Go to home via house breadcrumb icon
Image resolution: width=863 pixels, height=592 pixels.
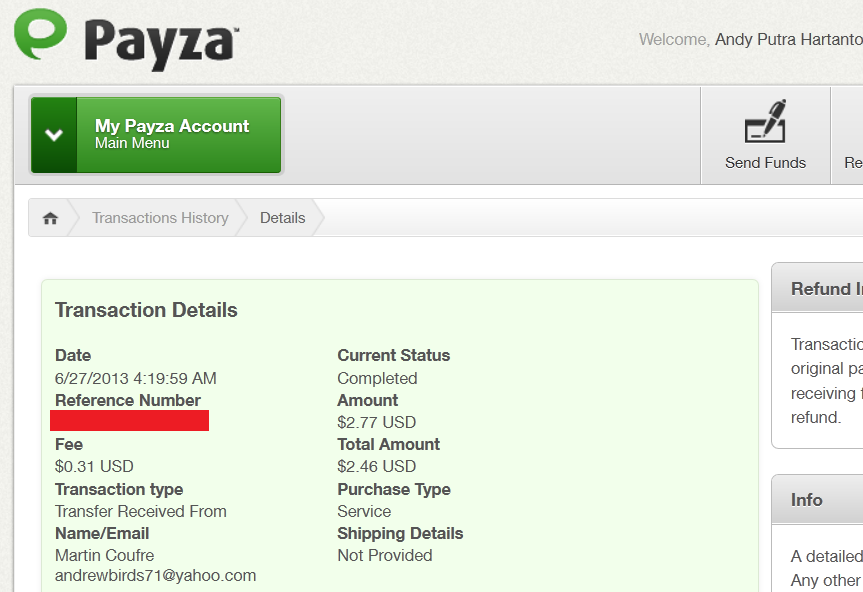tap(50, 218)
